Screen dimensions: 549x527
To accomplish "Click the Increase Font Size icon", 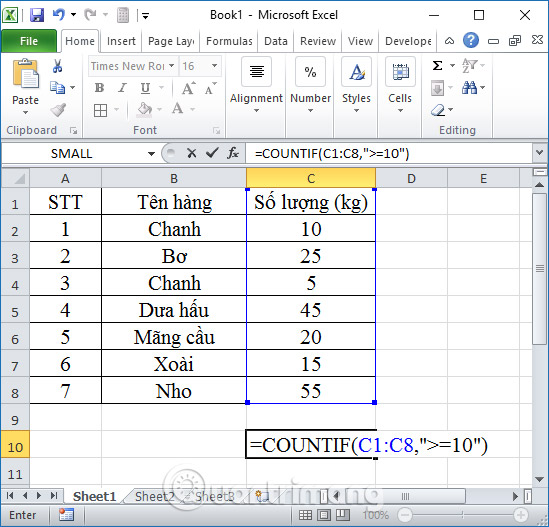I will coord(188,88).
